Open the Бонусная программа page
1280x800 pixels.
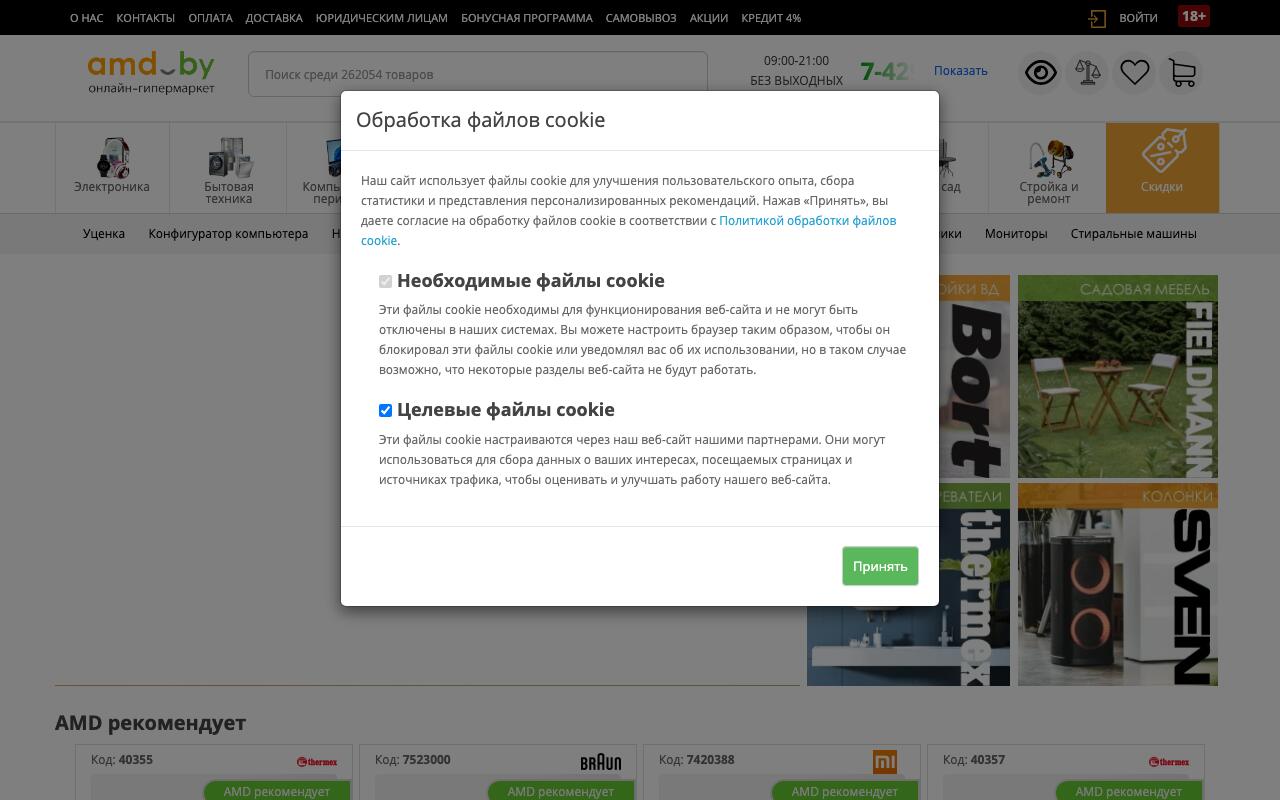tap(527, 18)
